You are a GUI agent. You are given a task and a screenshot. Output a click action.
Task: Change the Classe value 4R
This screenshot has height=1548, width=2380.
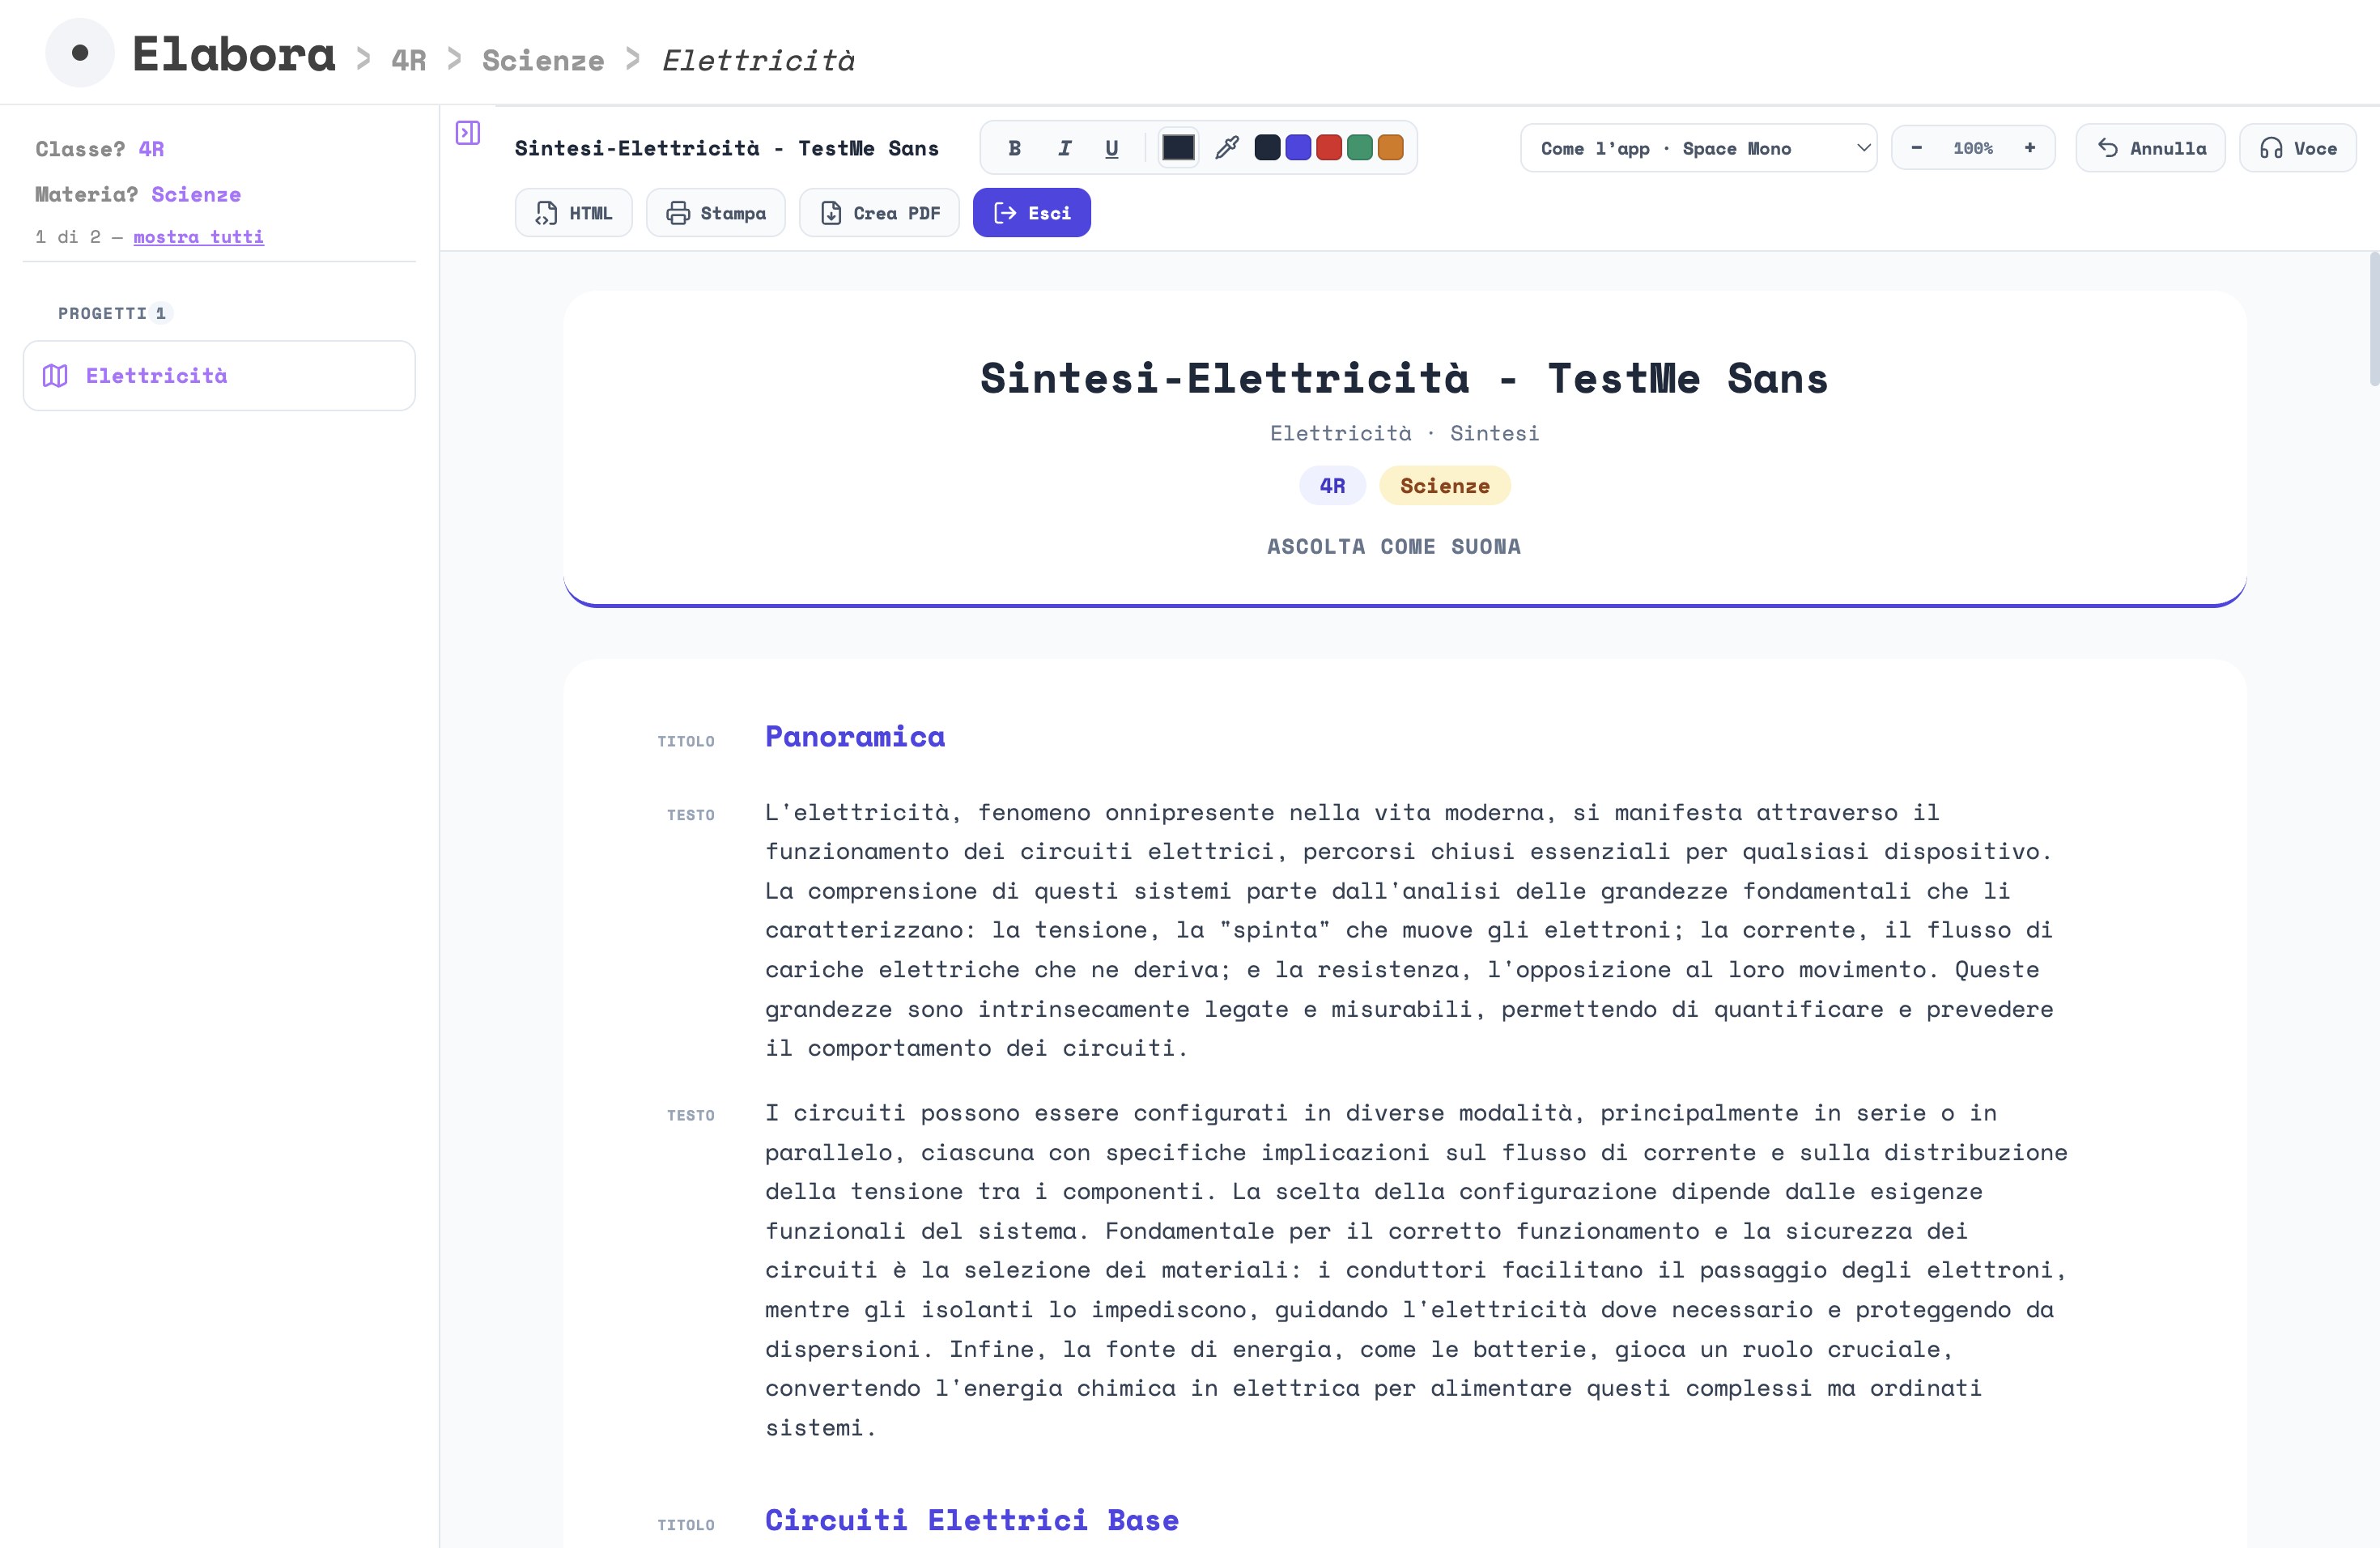point(151,149)
